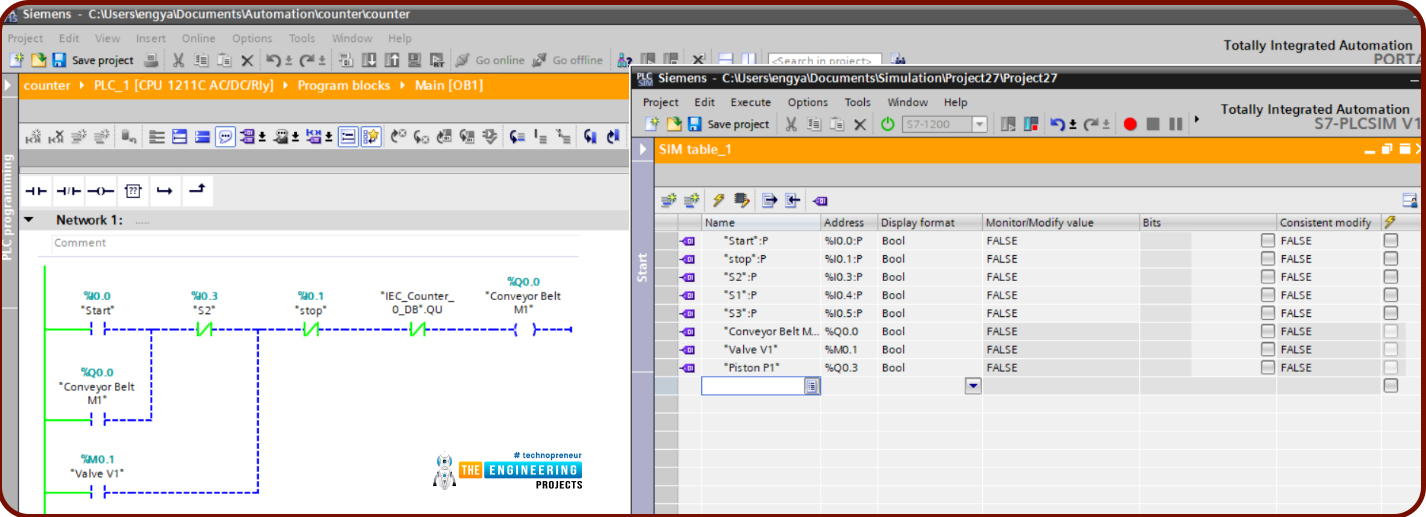1426x517 pixels.
Task: Click the delete X icon in TIA Portal toolbar
Action: (247, 60)
